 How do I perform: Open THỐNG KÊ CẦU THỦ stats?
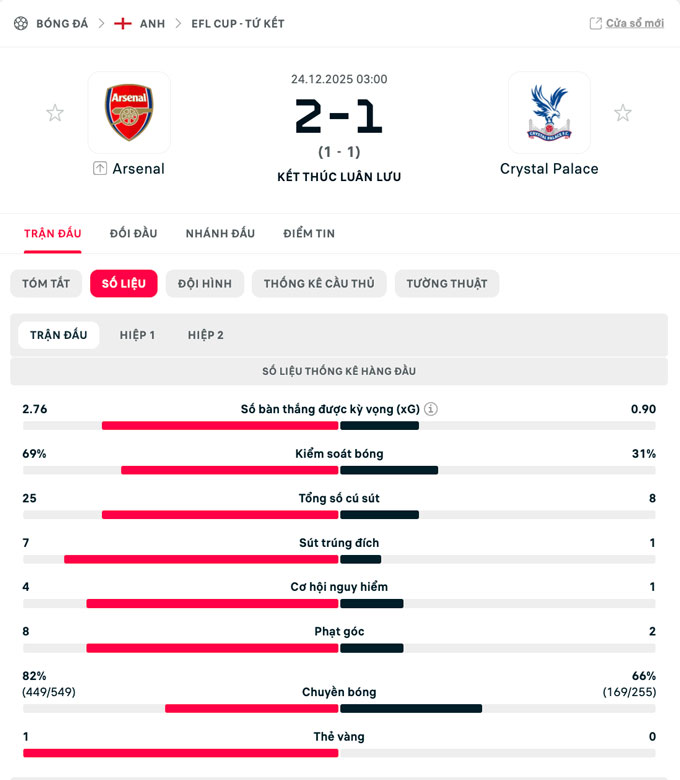point(319,284)
